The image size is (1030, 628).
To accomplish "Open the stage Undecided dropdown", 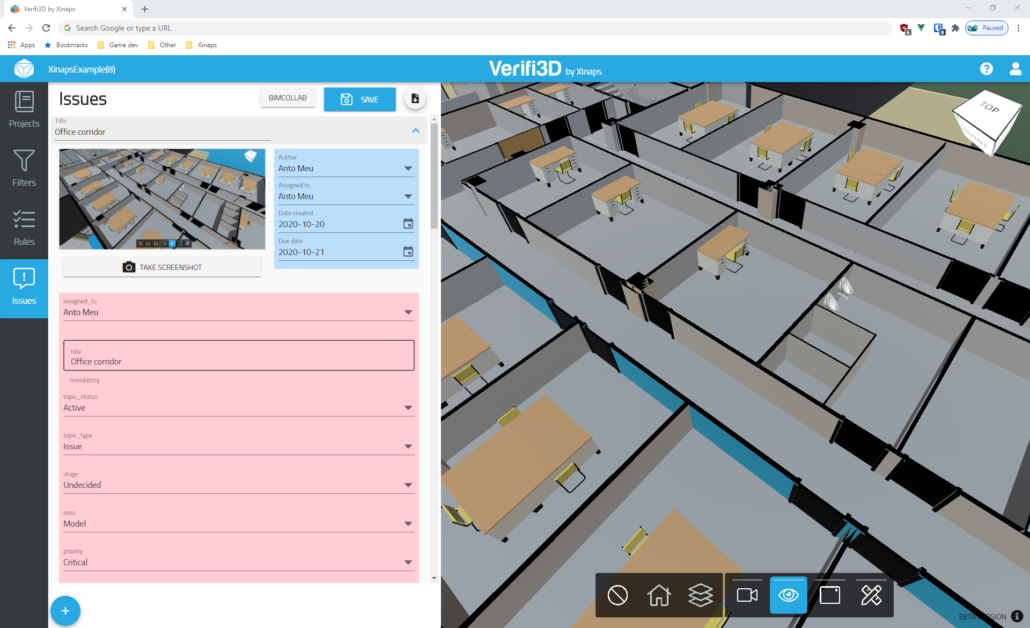I will click(x=238, y=482).
